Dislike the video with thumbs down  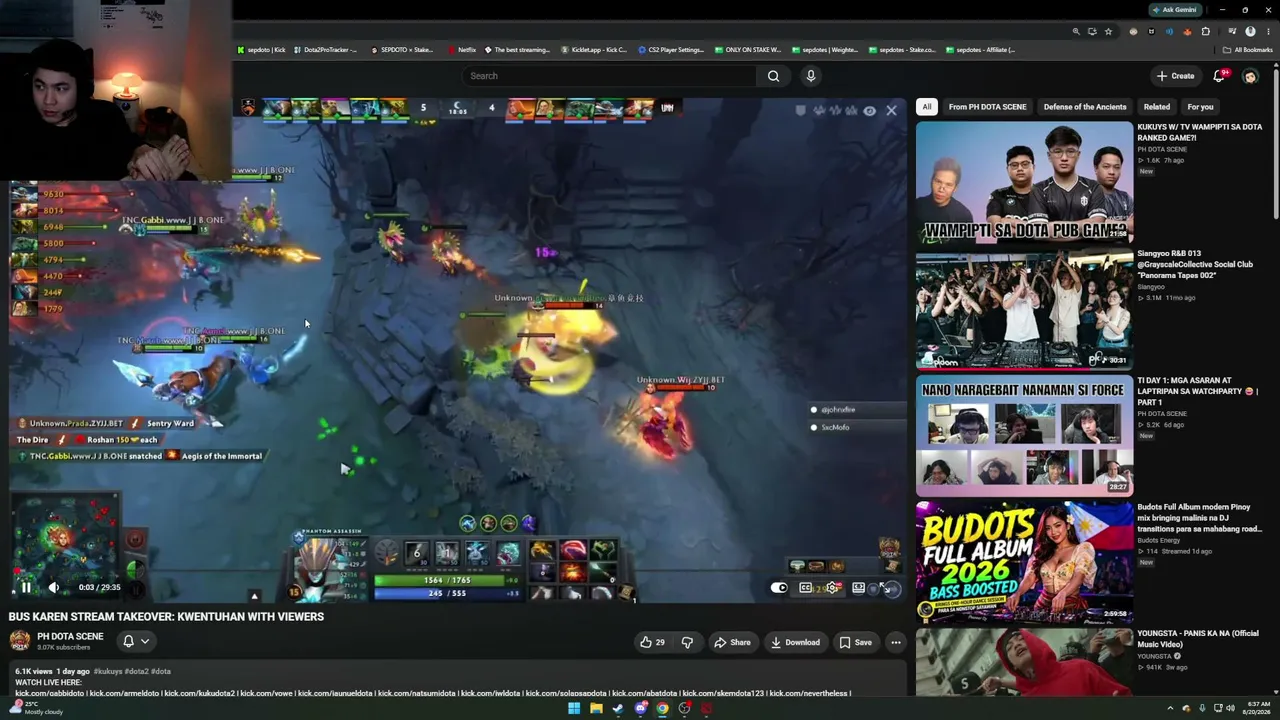coord(687,642)
